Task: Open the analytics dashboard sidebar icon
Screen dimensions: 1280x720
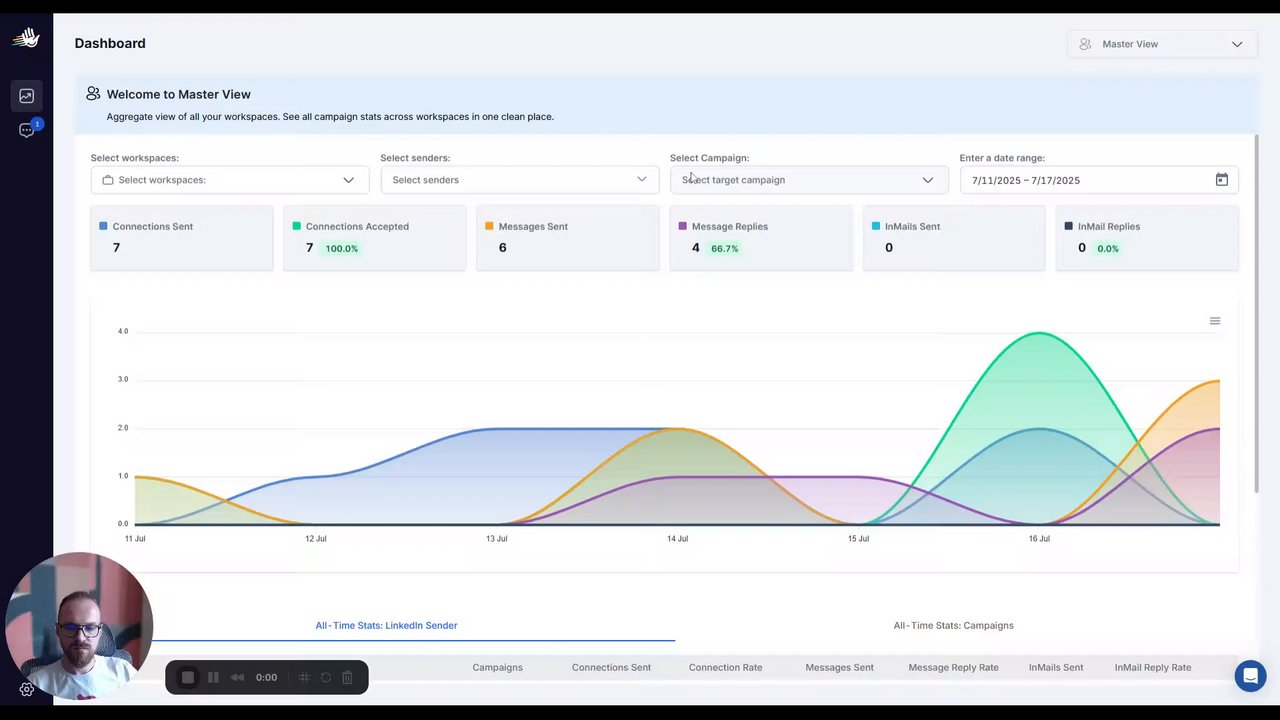Action: click(x=26, y=96)
